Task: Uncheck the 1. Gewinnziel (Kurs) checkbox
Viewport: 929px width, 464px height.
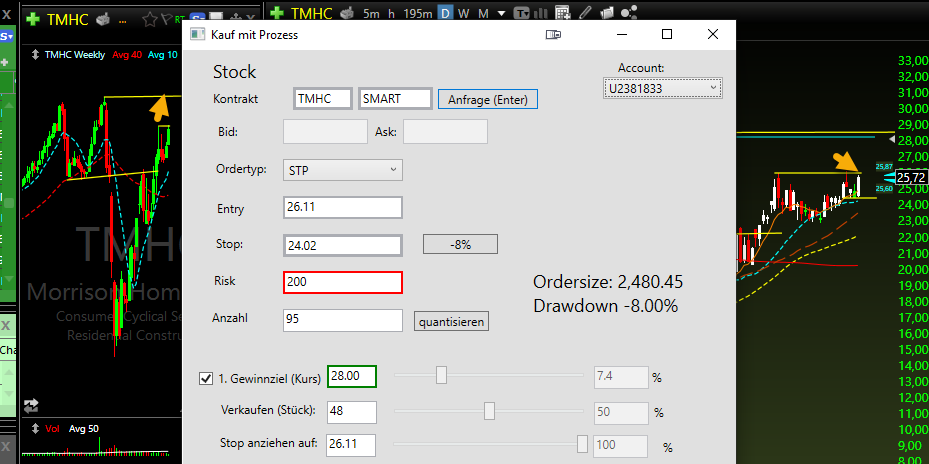Action: (206, 378)
